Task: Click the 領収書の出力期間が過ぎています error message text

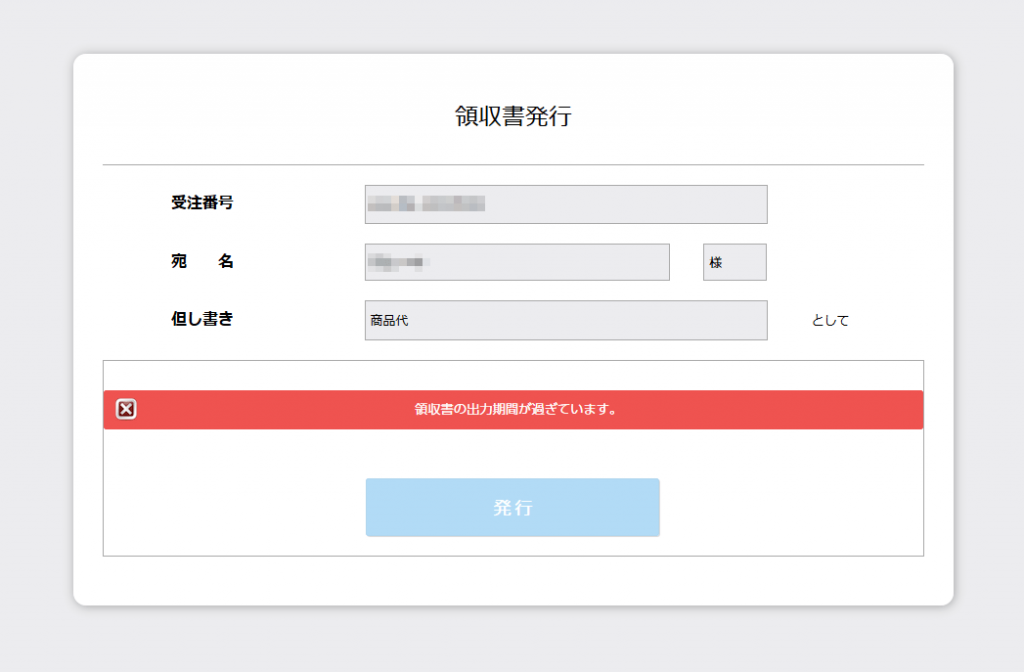Action: pyautogui.click(x=514, y=409)
